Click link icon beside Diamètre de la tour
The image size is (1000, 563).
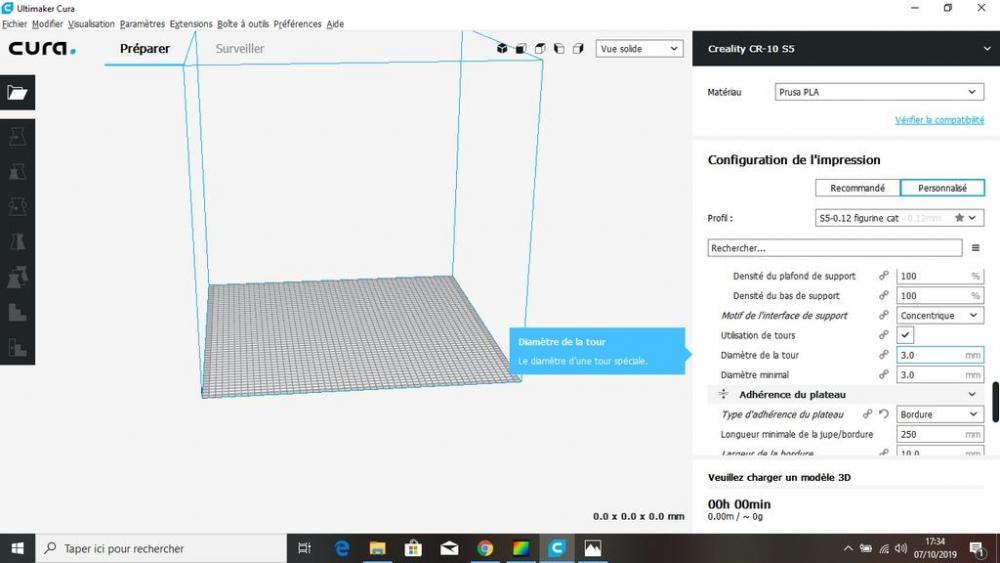[883, 355]
